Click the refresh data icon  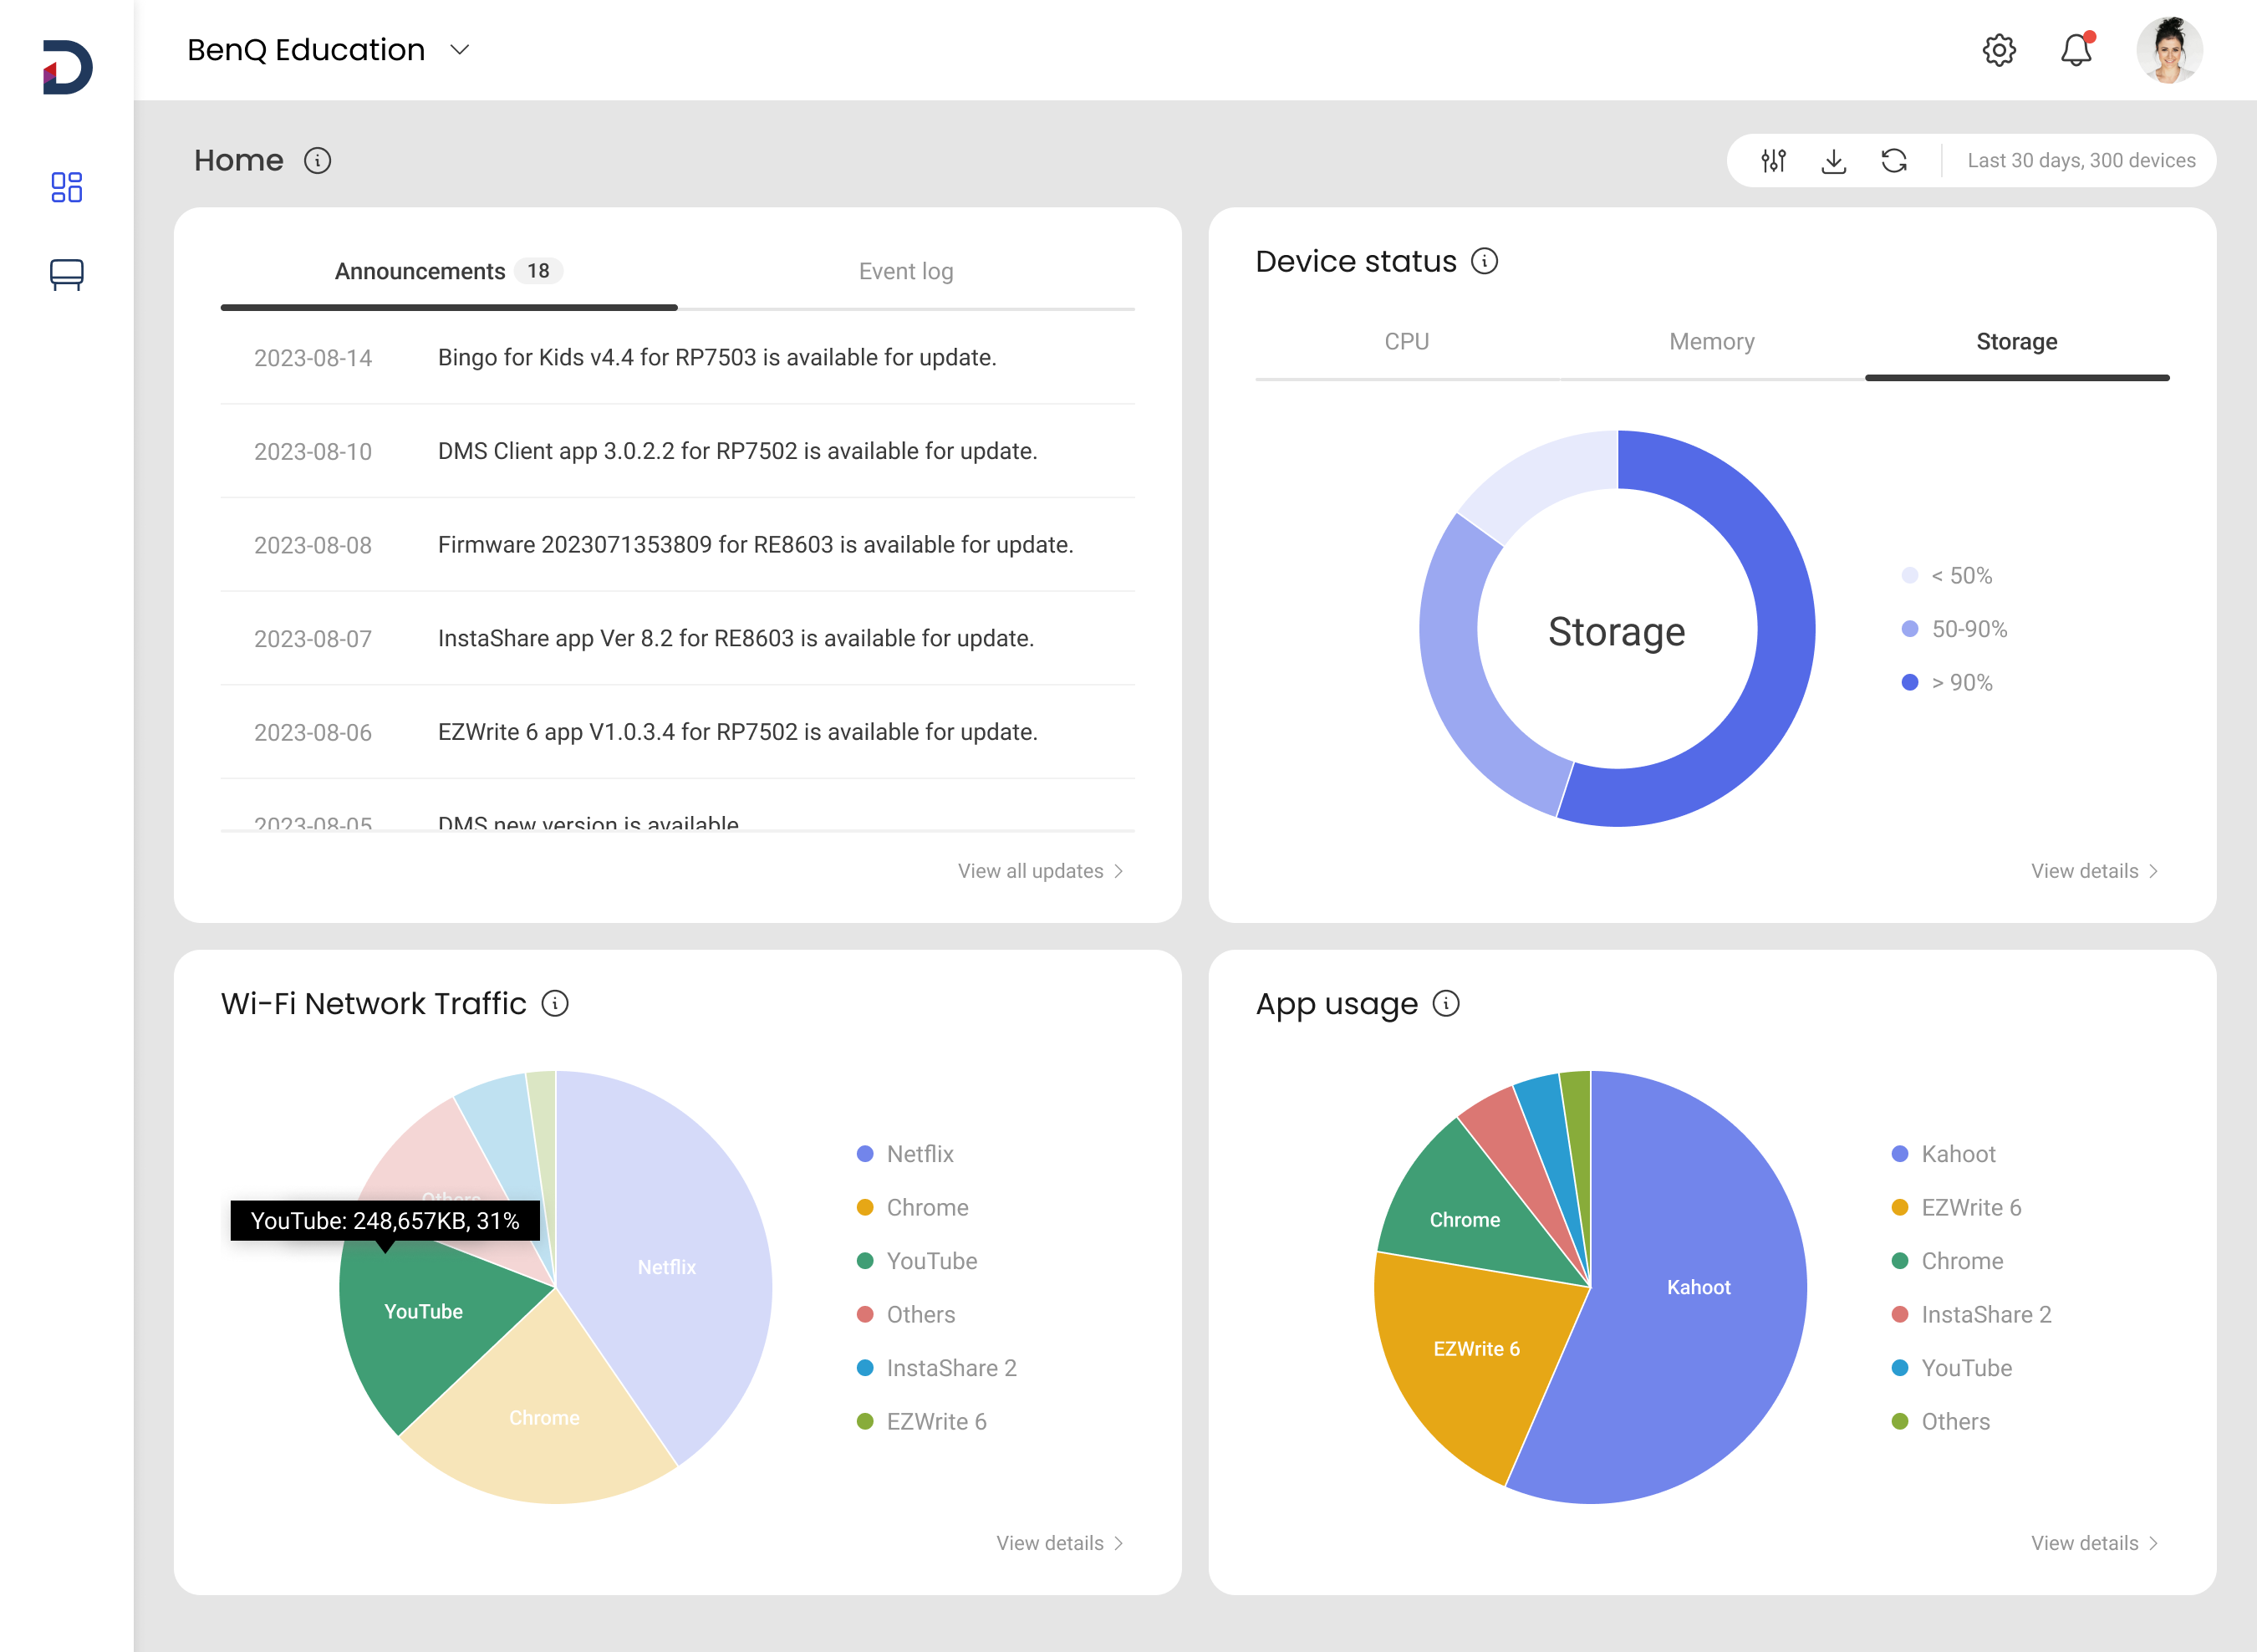pyautogui.click(x=1894, y=161)
